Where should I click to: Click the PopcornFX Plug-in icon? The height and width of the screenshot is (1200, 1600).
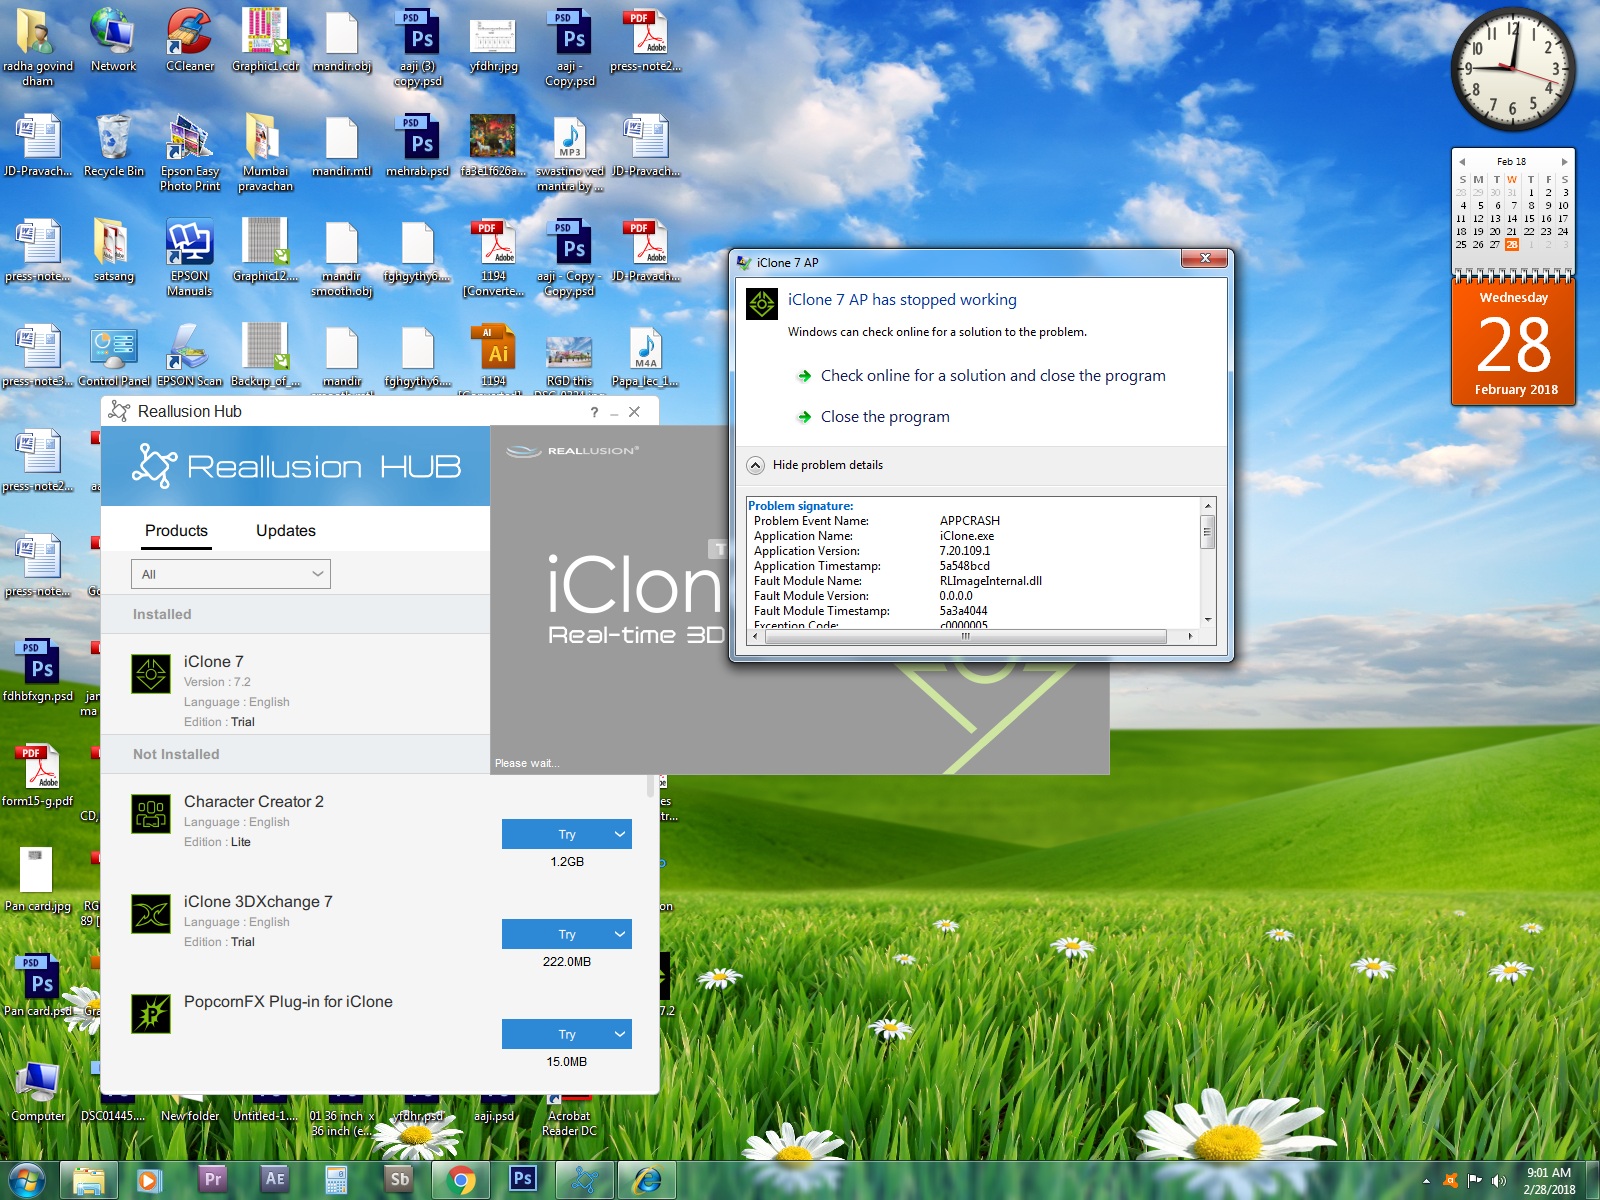click(151, 1014)
